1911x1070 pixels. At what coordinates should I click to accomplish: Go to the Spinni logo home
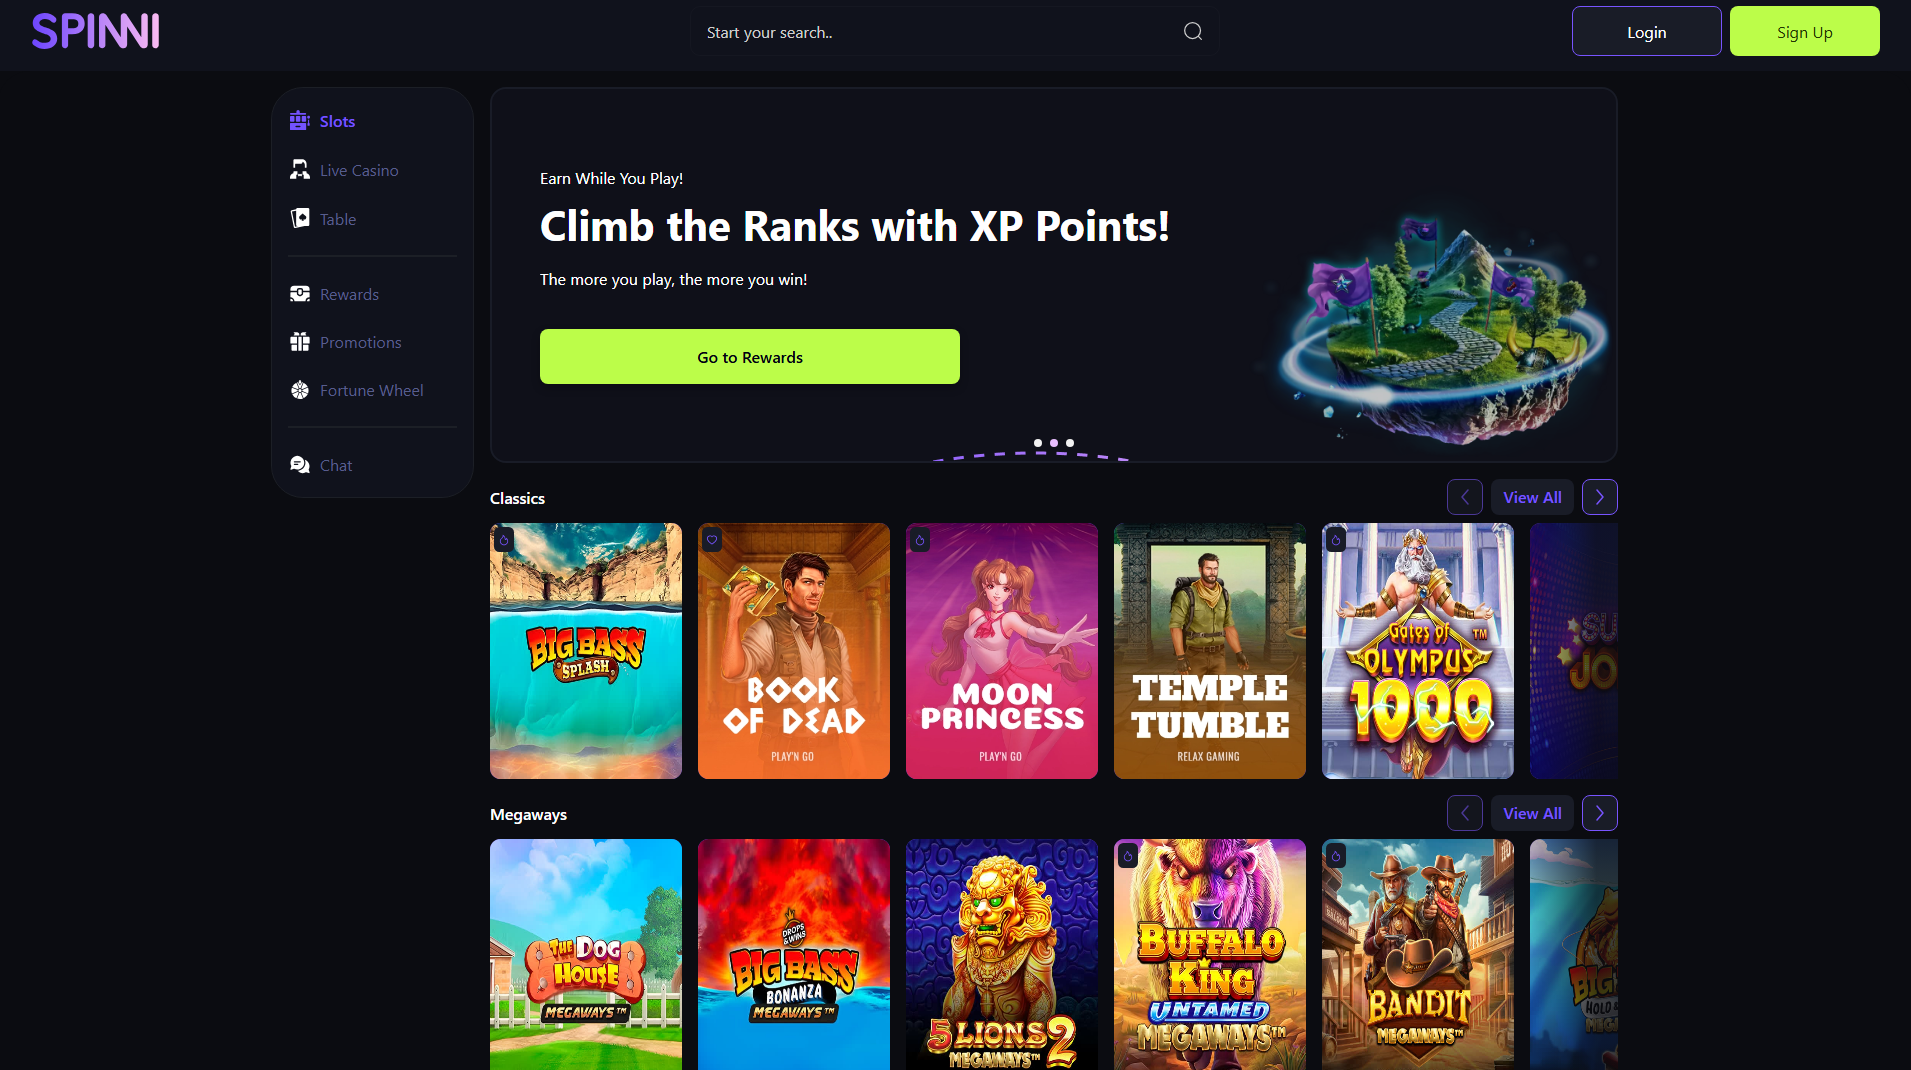pos(95,31)
